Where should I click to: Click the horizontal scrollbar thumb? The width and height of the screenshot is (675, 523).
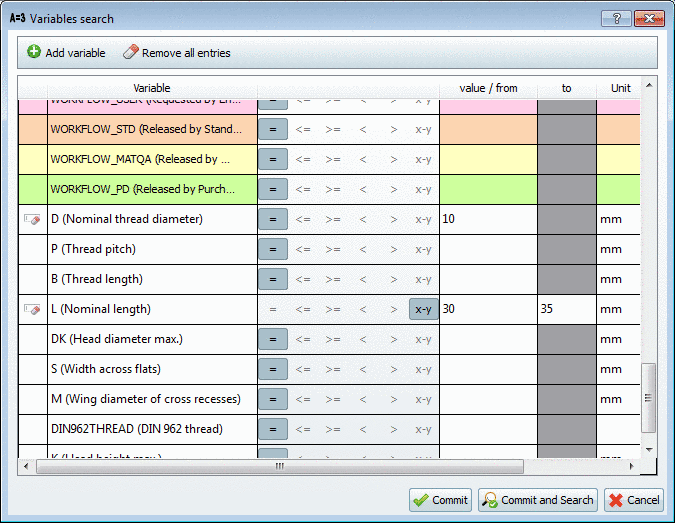[280, 466]
